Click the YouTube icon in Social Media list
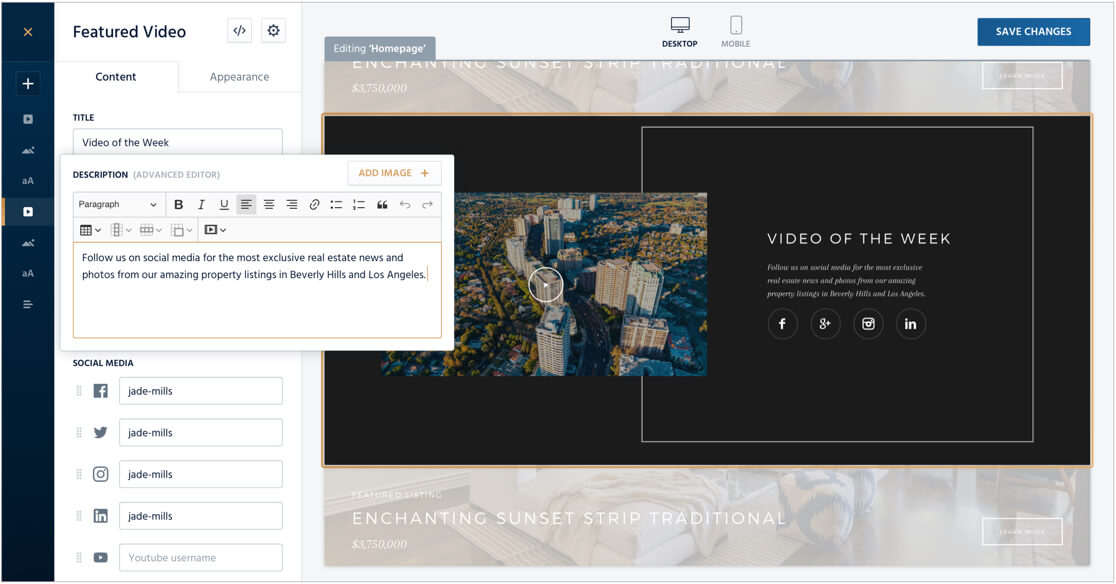 point(101,558)
